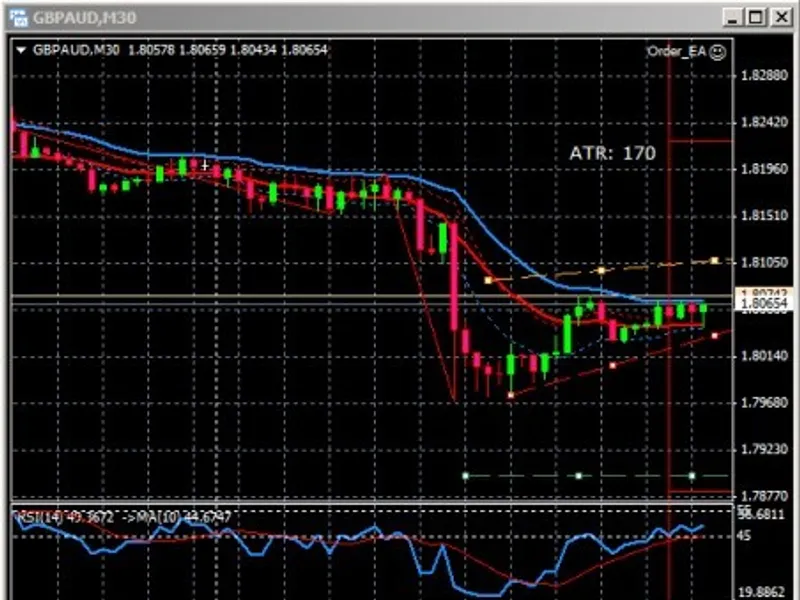Click the Order_EA expert advisor label
The height and width of the screenshot is (600, 800).
coord(677,52)
